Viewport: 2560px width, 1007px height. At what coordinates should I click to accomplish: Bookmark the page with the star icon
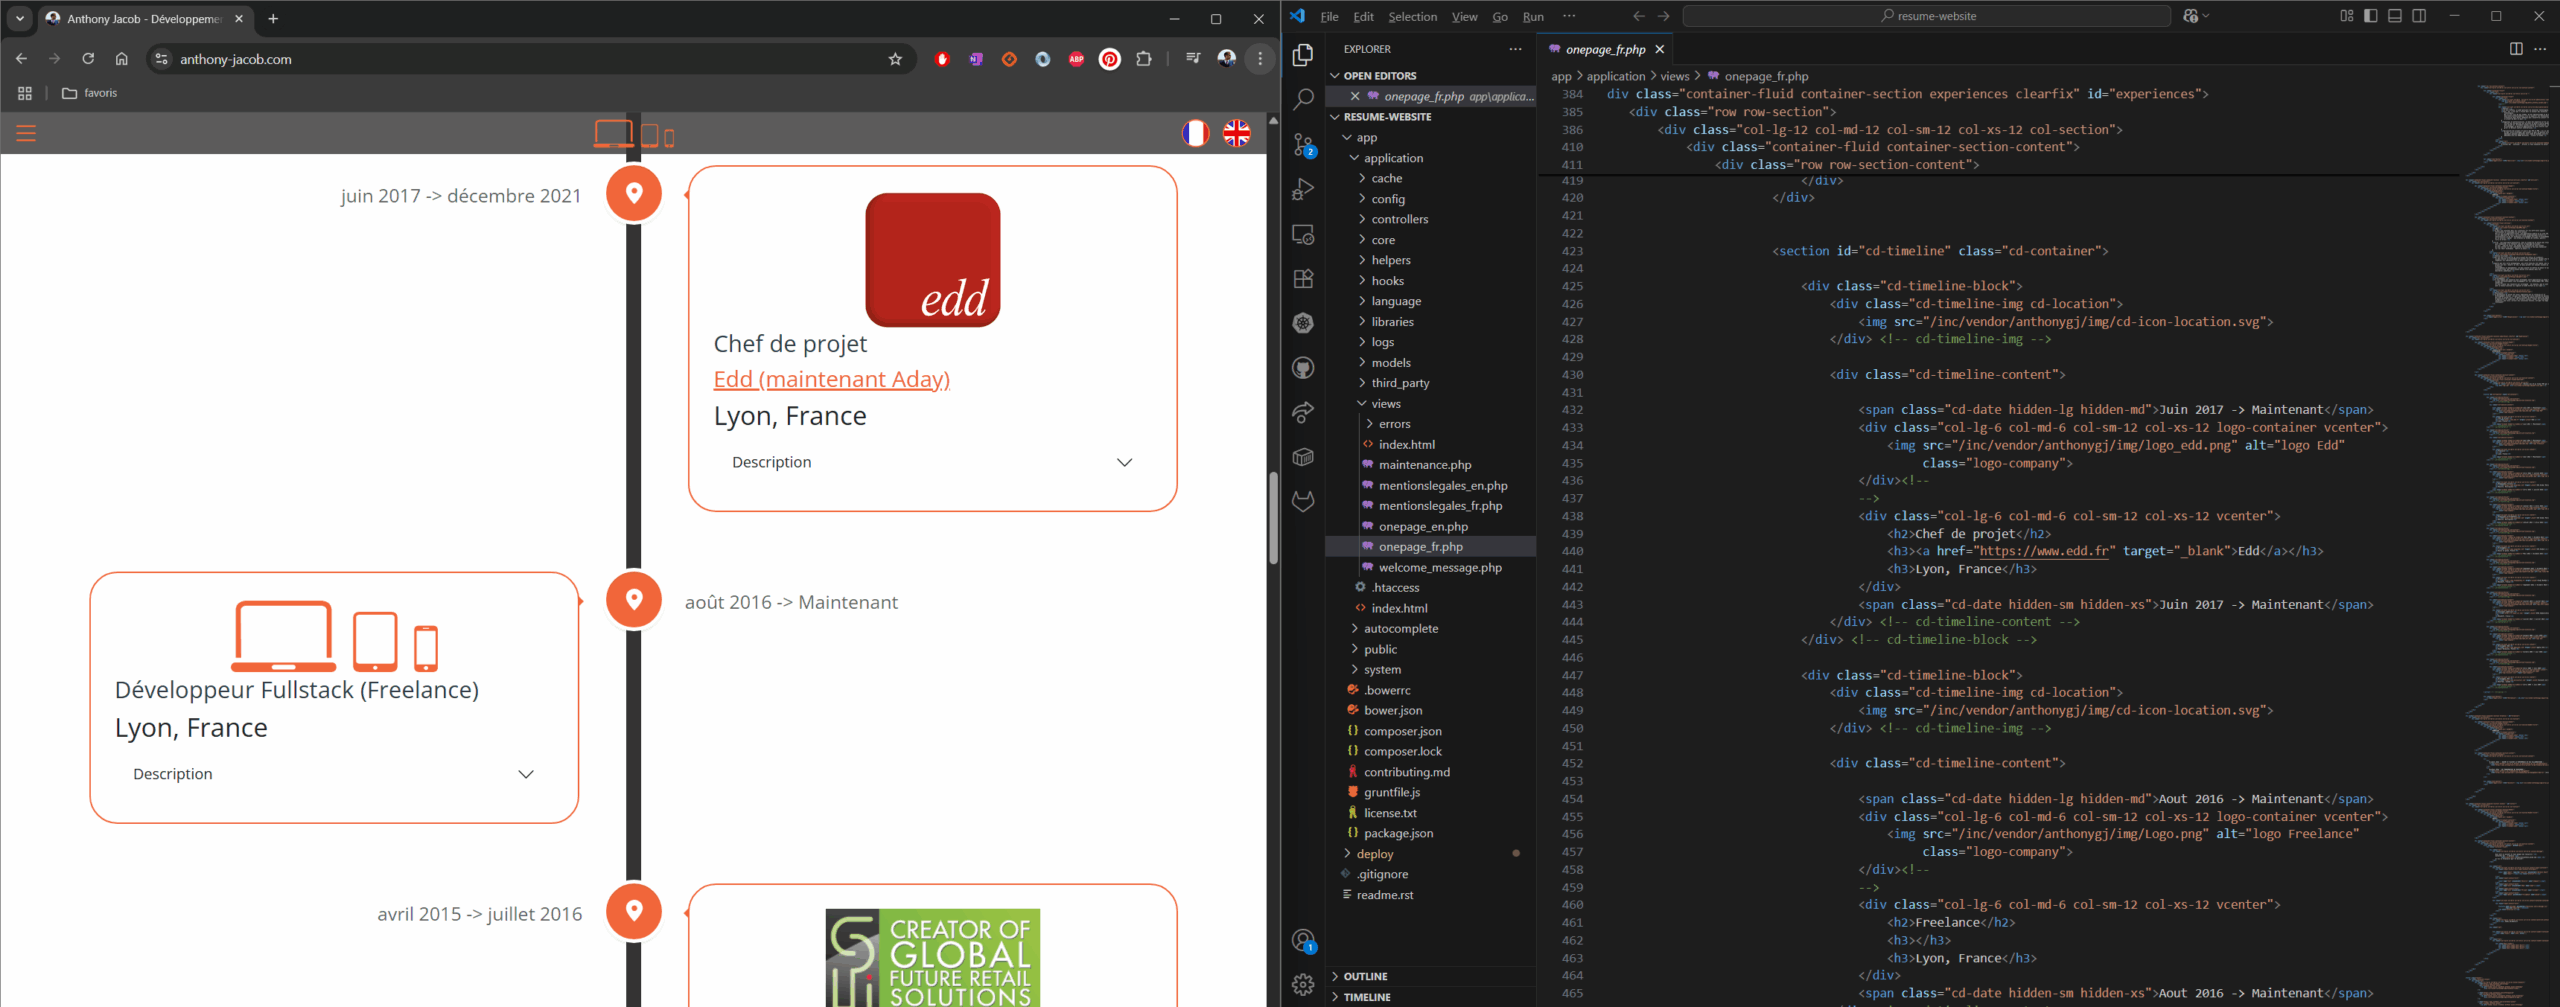895,59
